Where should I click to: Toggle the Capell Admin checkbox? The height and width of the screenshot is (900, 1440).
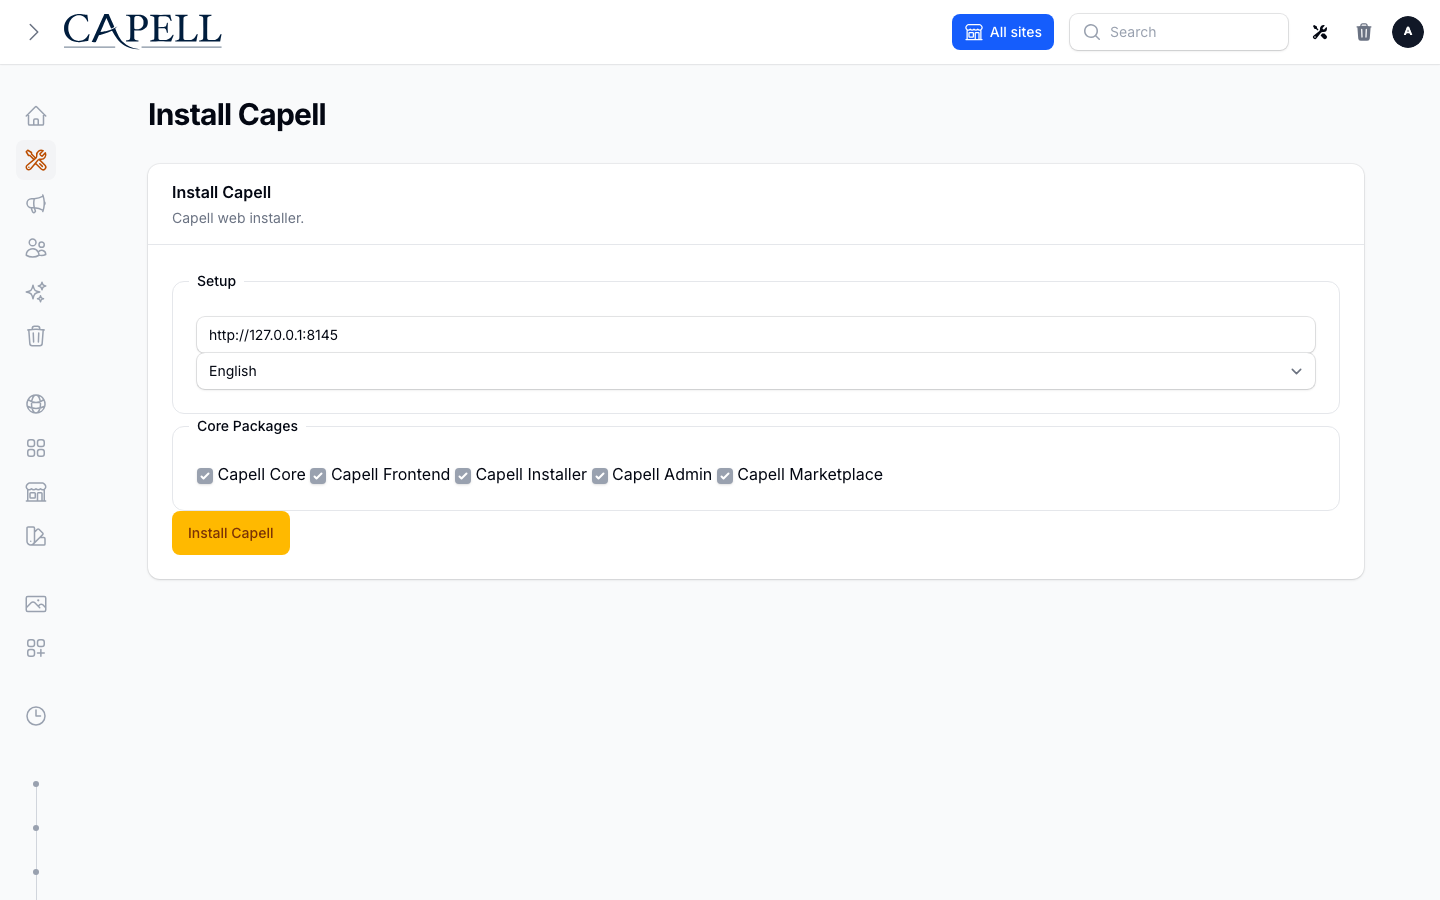(600, 476)
